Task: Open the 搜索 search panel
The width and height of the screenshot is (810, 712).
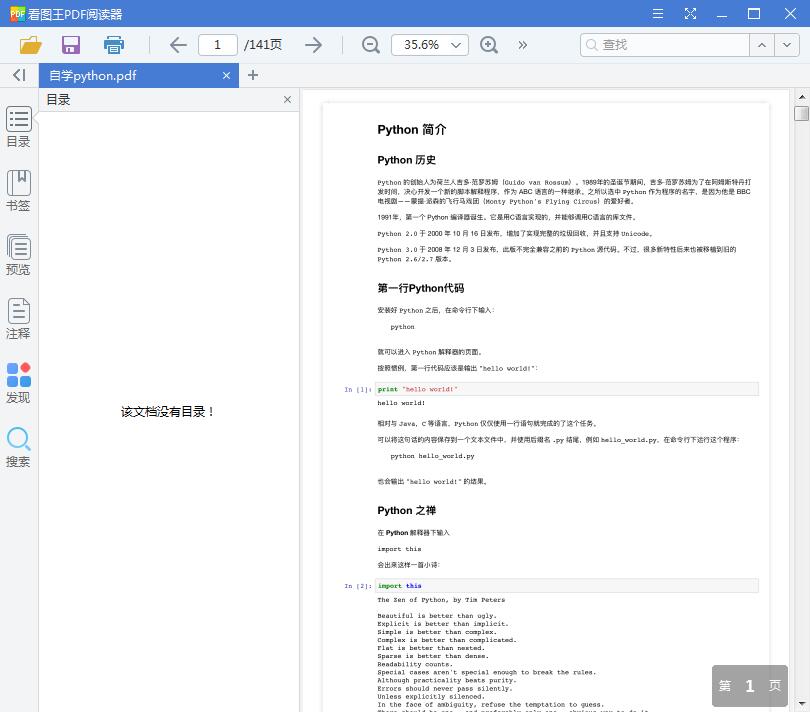Action: click(x=18, y=448)
